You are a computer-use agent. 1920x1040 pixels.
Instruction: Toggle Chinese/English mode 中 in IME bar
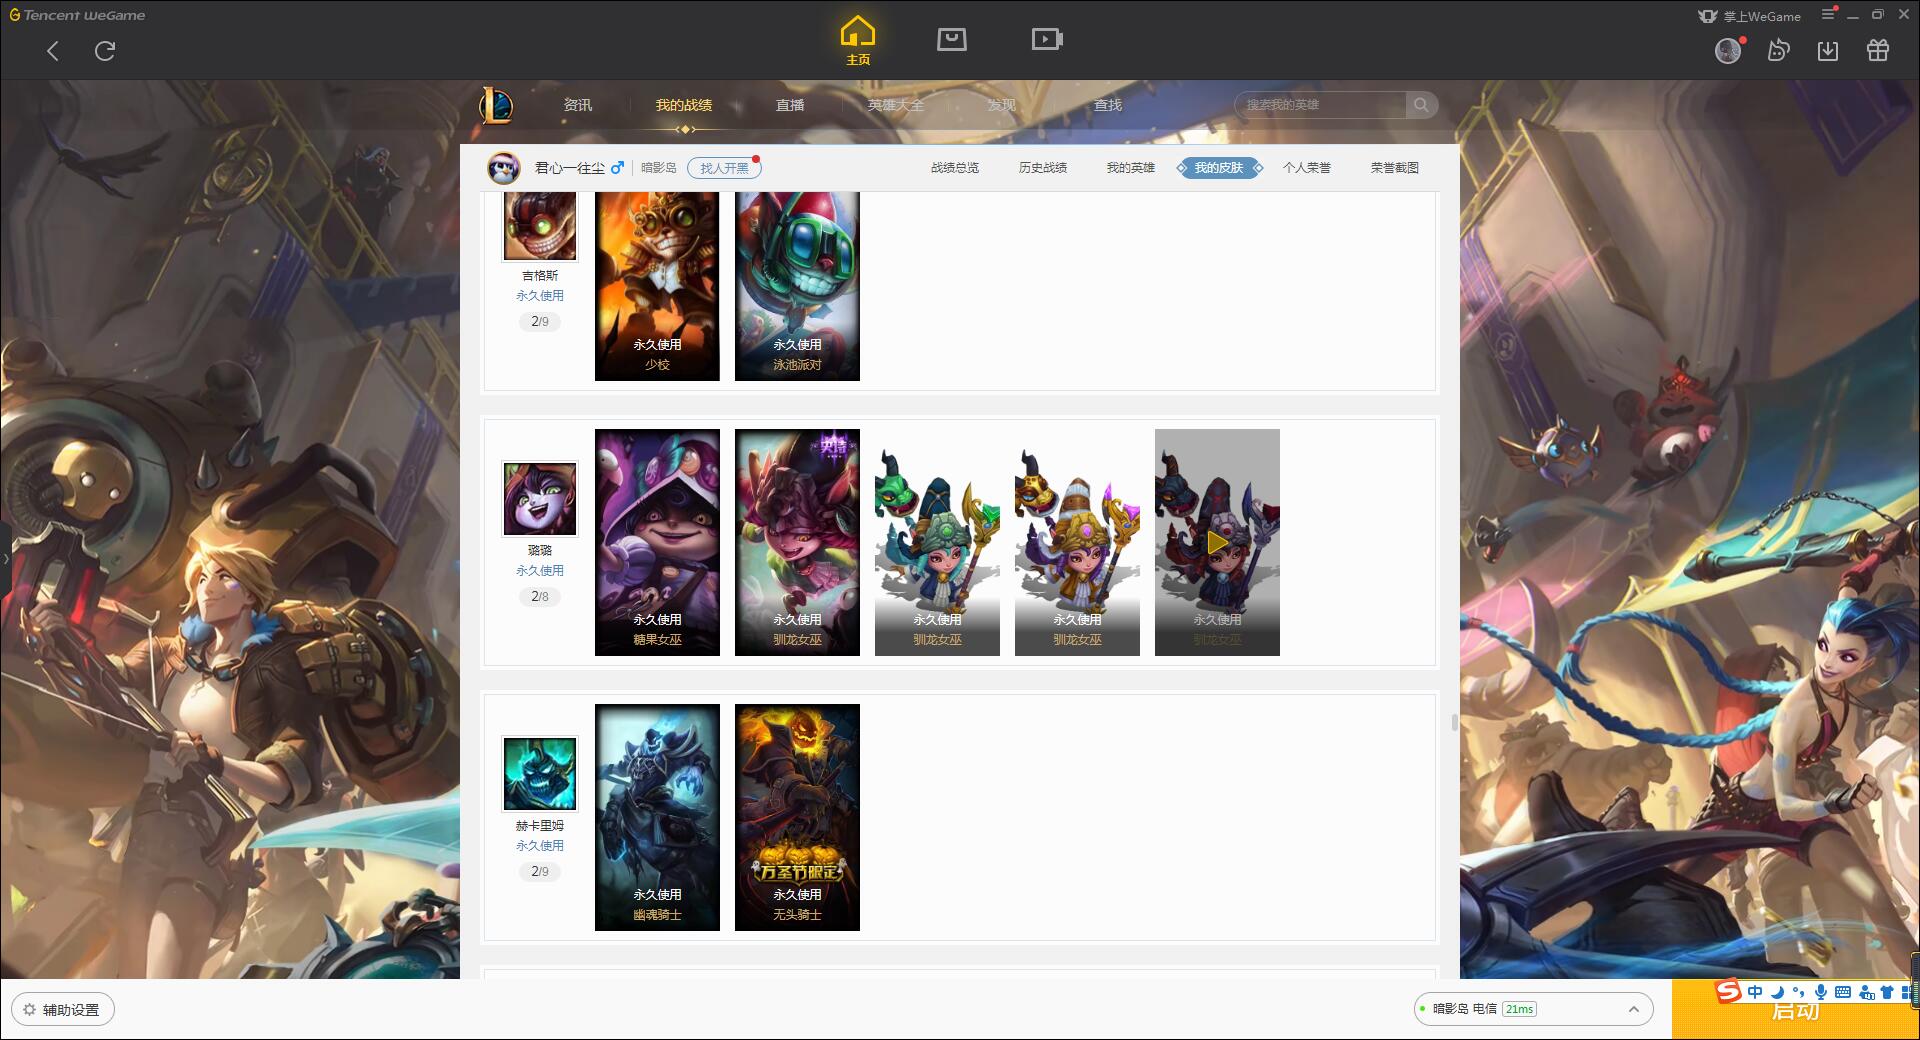[x=1755, y=992]
